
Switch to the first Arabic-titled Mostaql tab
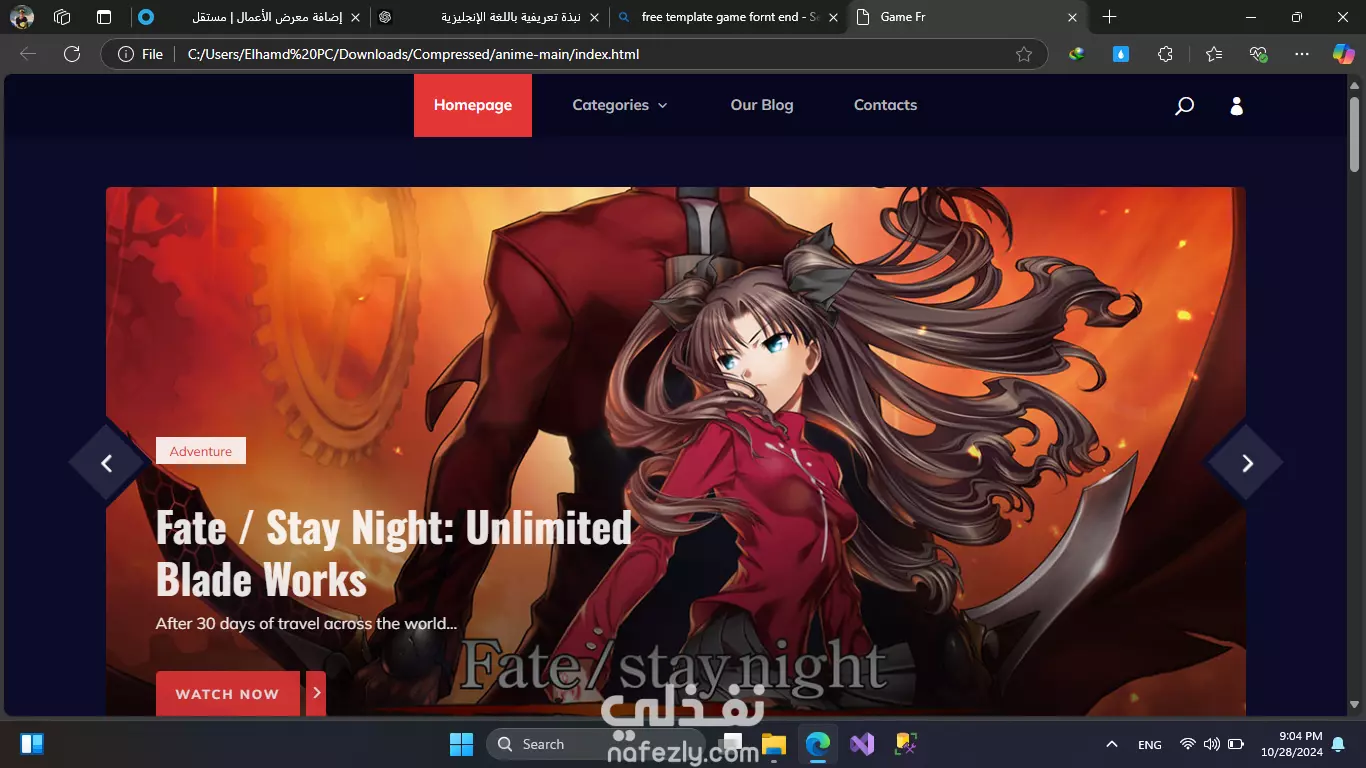[248, 17]
